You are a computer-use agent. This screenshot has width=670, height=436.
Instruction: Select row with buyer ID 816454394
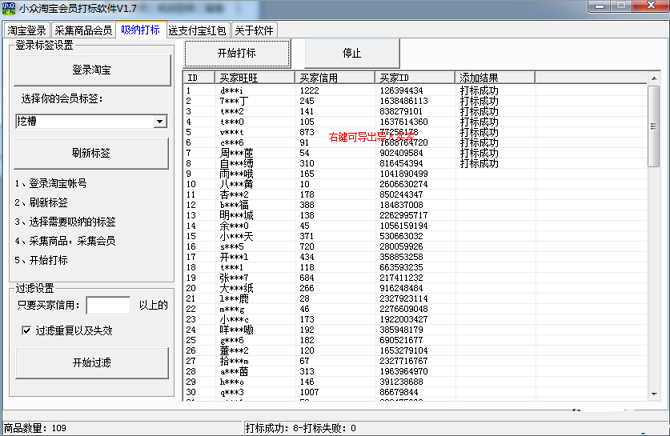(x=415, y=163)
